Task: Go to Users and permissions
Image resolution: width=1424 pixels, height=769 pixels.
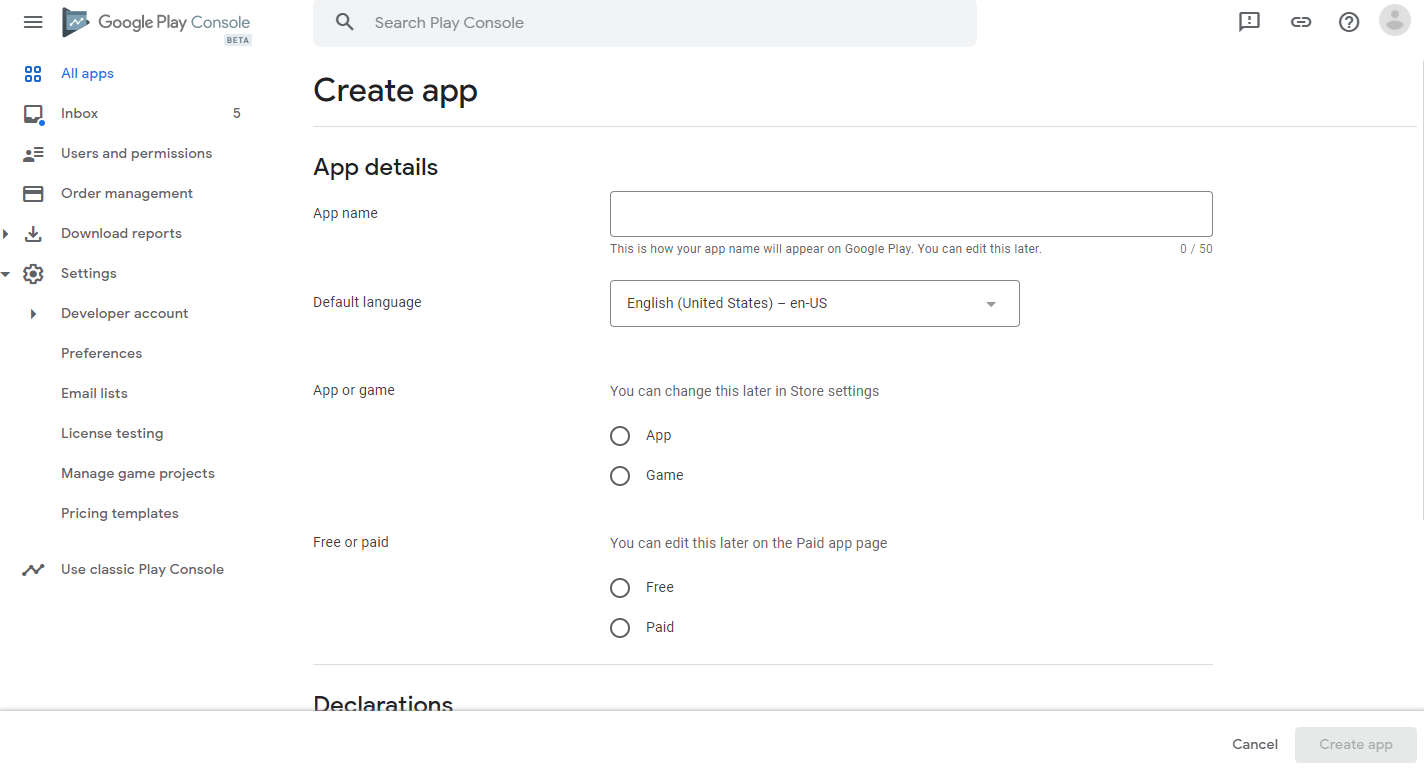Action: 136,153
